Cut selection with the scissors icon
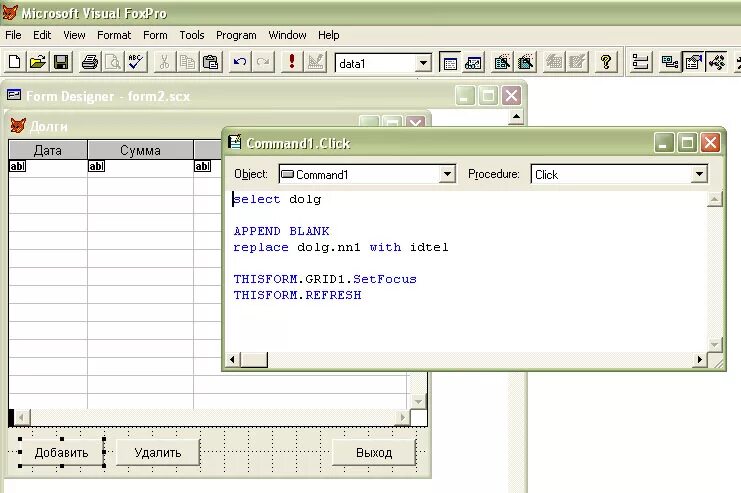741x493 pixels. click(164, 62)
